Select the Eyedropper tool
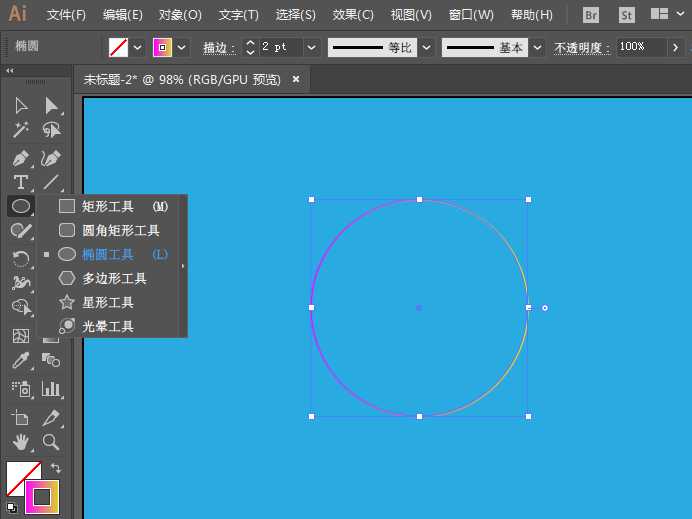The image size is (692, 519). tap(20, 361)
